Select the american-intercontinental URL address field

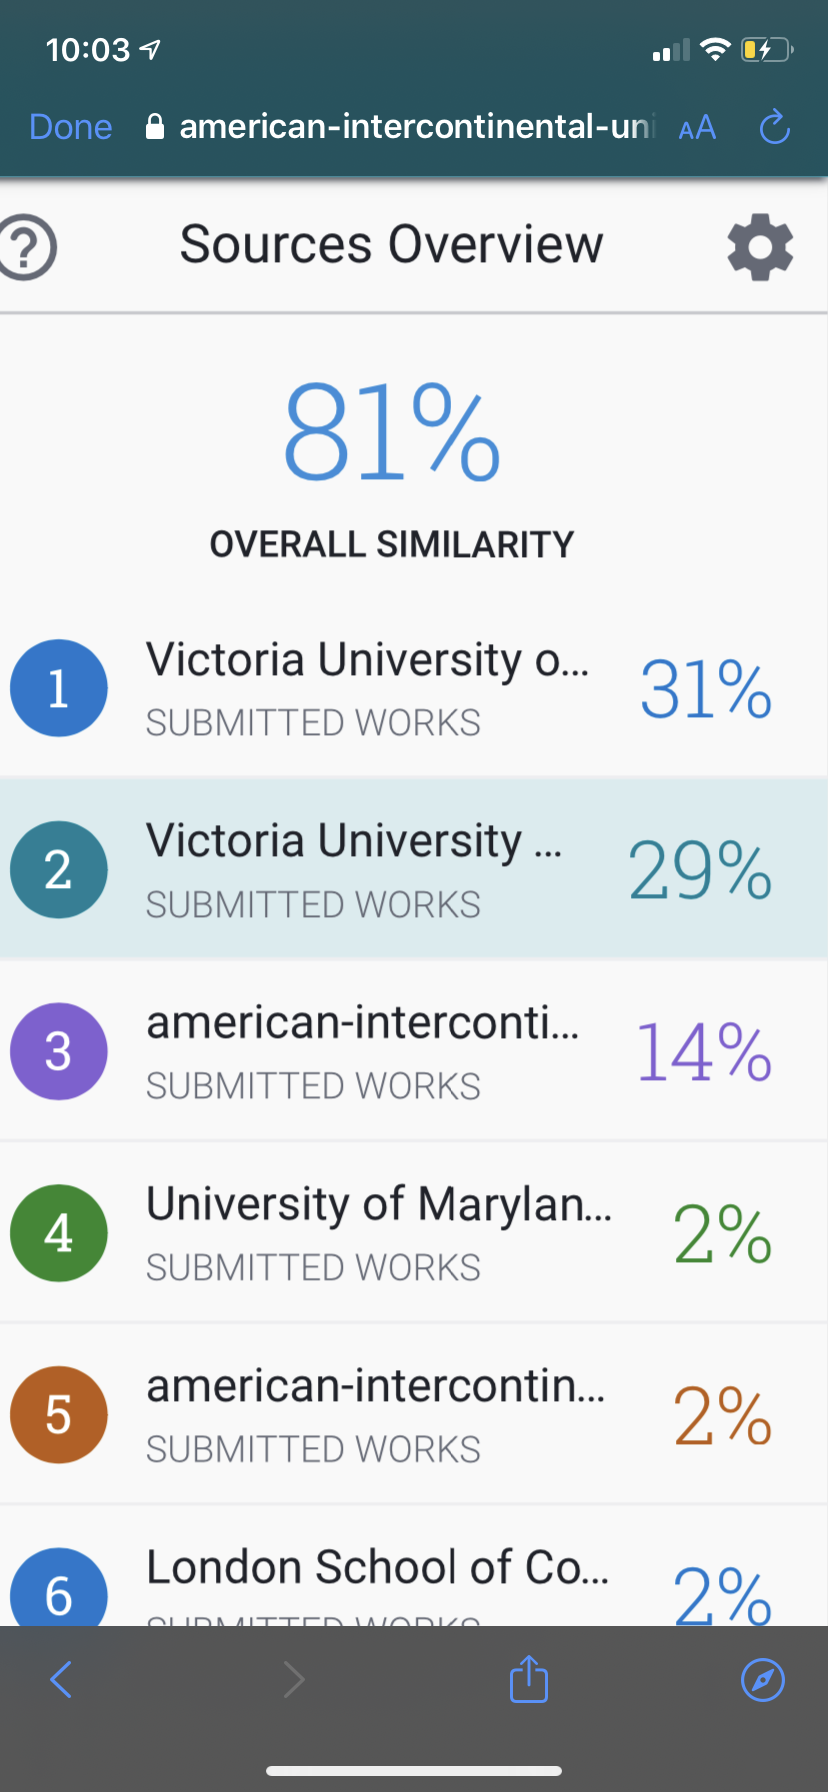400,127
